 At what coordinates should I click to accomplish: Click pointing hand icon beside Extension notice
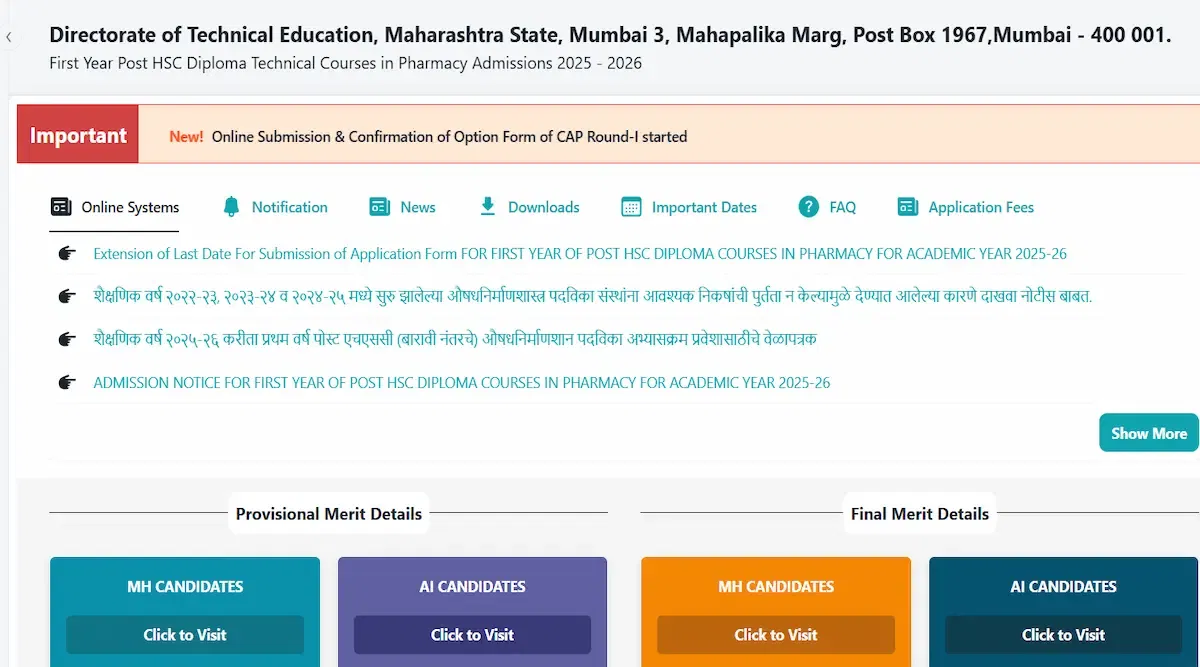[67, 254]
